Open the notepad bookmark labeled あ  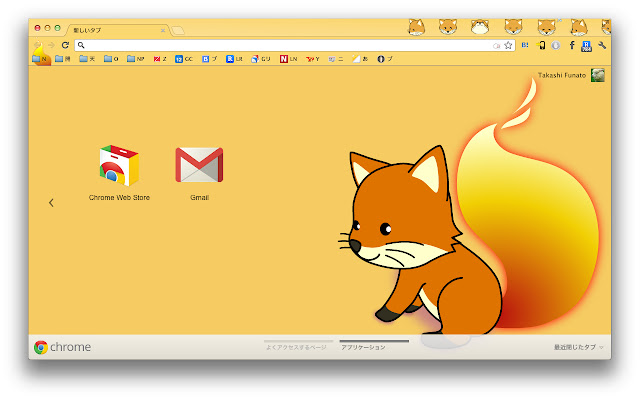click(x=360, y=59)
